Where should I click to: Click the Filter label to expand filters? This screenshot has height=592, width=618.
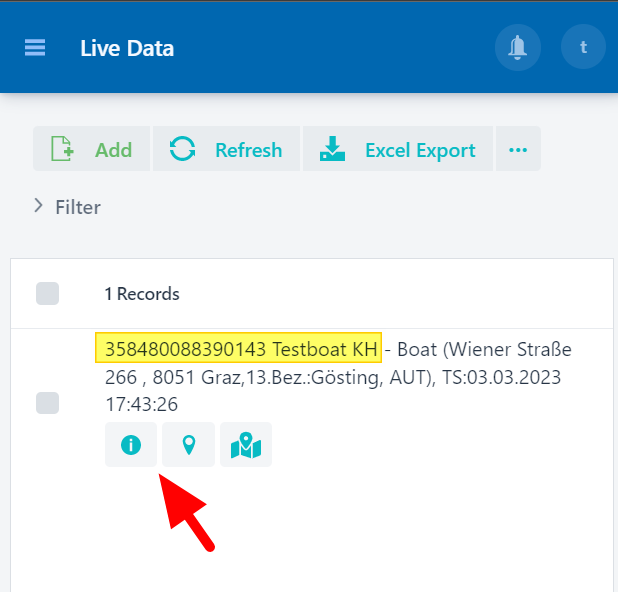coord(78,207)
